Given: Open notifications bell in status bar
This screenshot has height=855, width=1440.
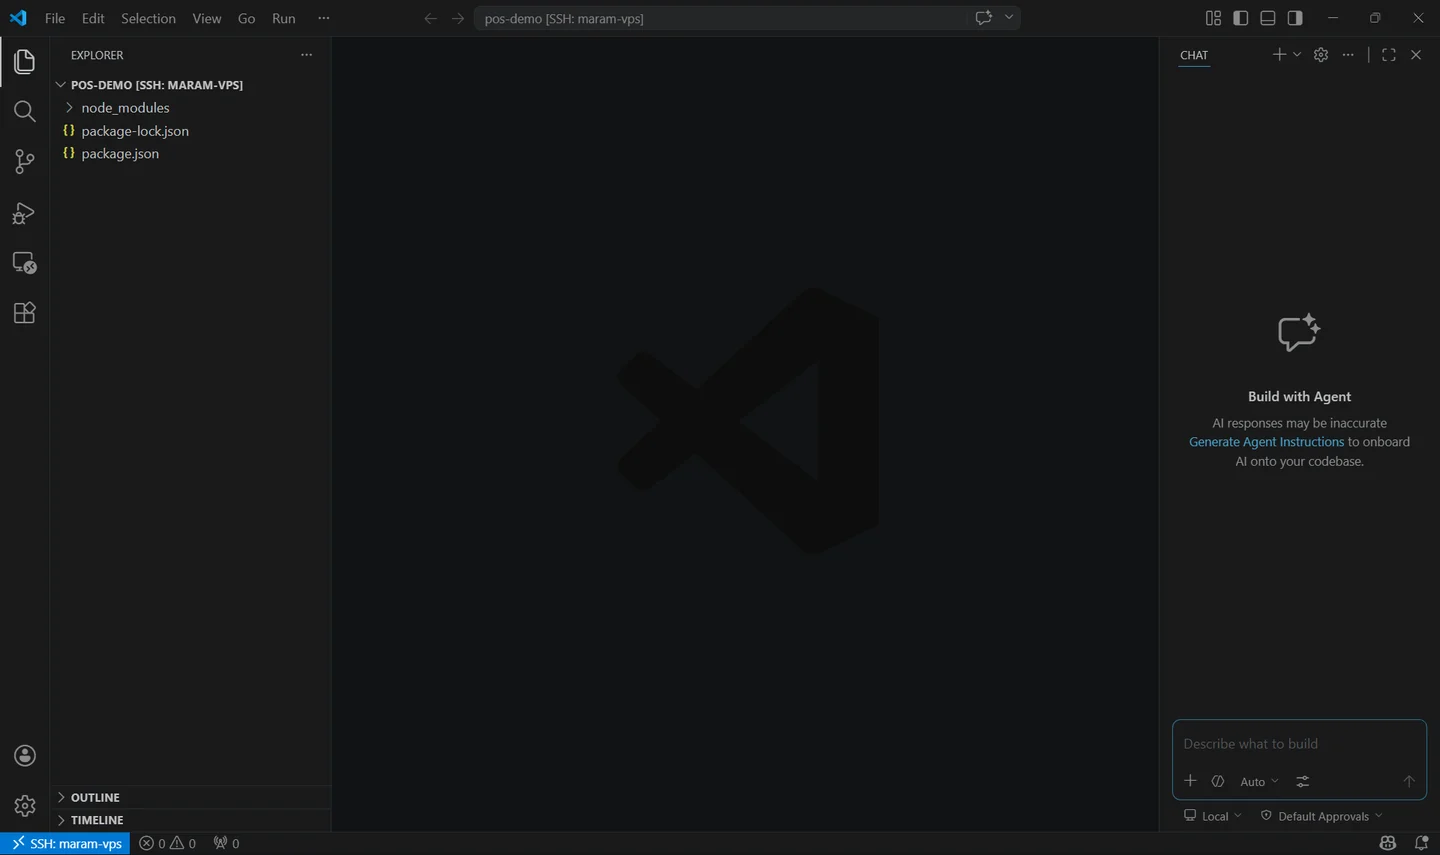Looking at the screenshot, I should (x=1421, y=843).
